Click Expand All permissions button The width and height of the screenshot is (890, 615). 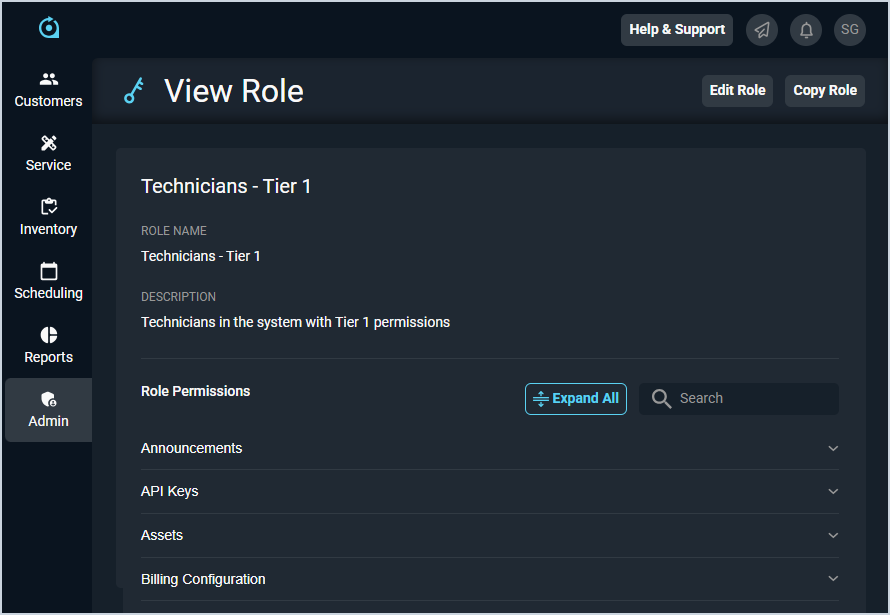pyautogui.click(x=576, y=399)
